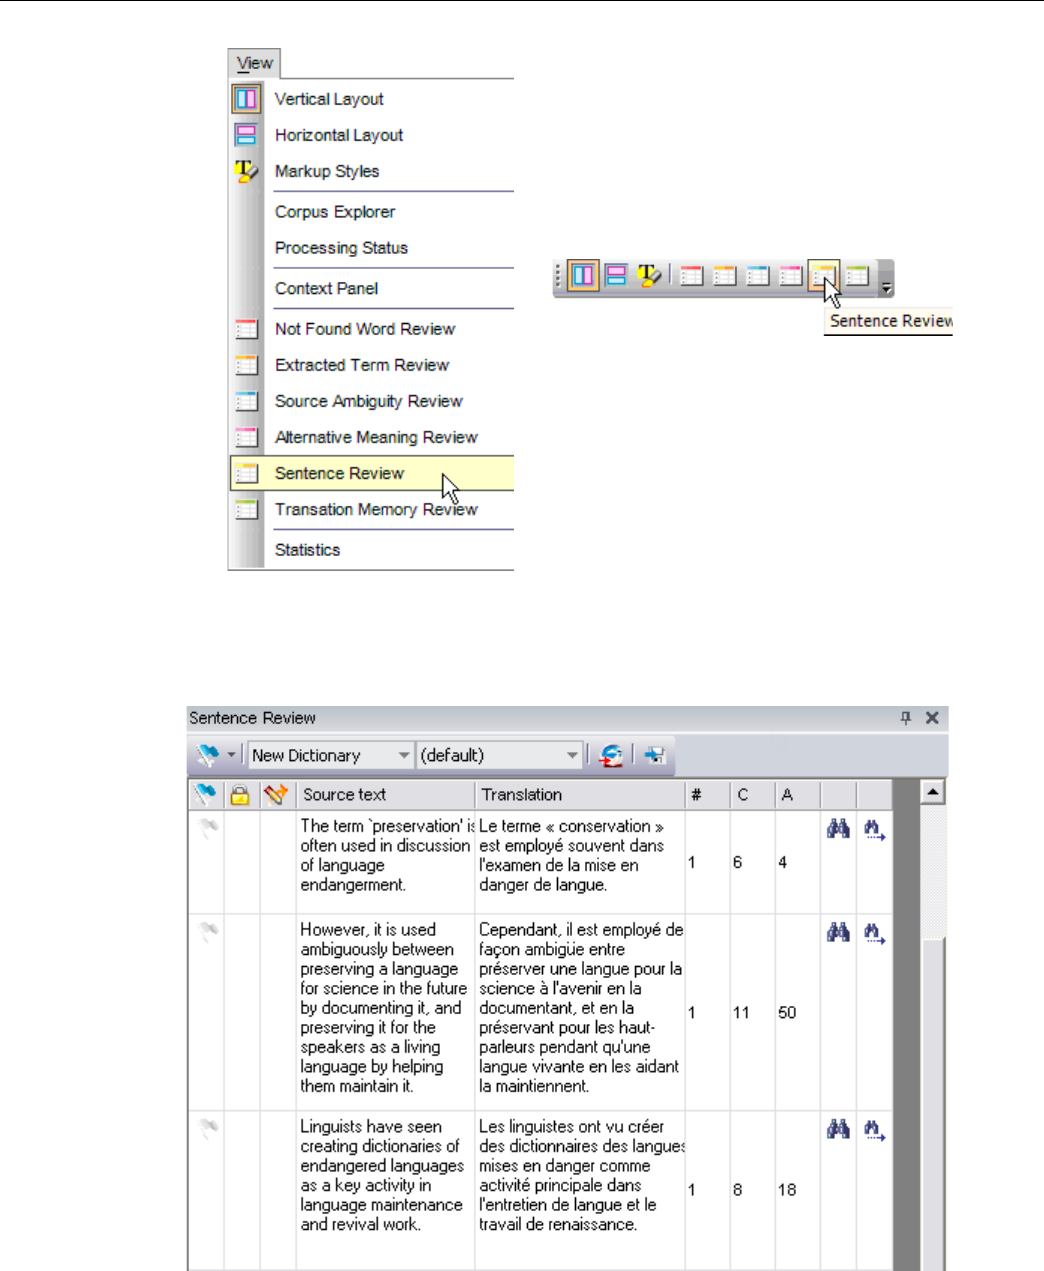Sort by # column header
Image resolution: width=1044 pixels, height=1271 pixels.
tap(707, 795)
